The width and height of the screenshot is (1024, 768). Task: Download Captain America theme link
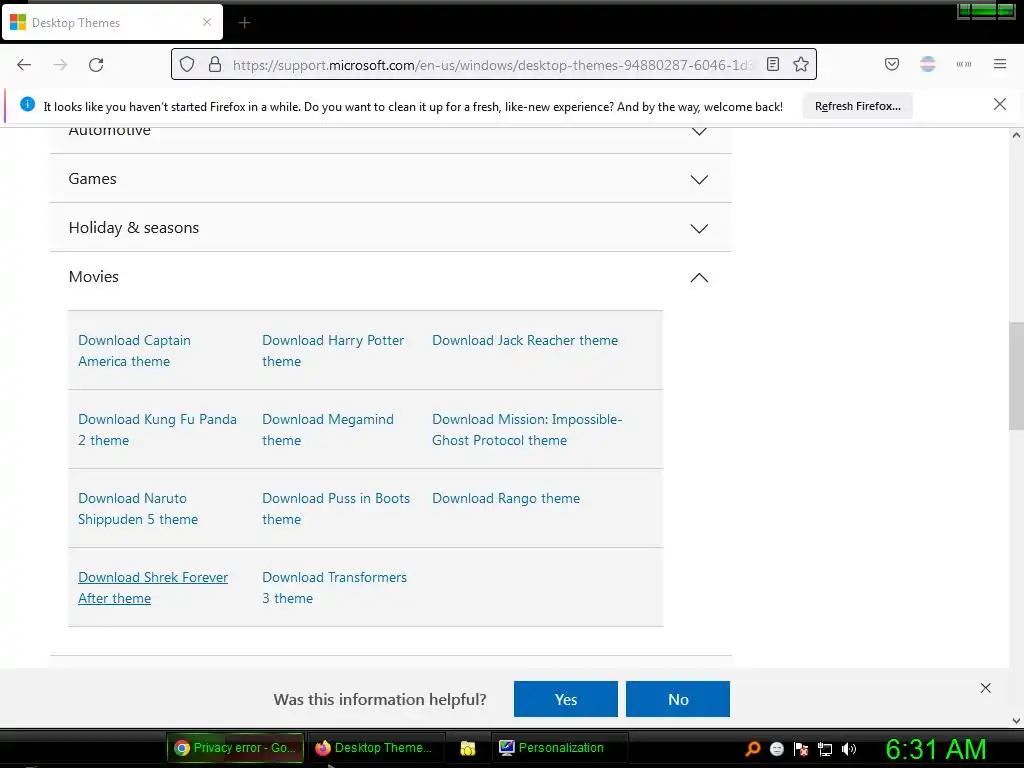point(135,351)
